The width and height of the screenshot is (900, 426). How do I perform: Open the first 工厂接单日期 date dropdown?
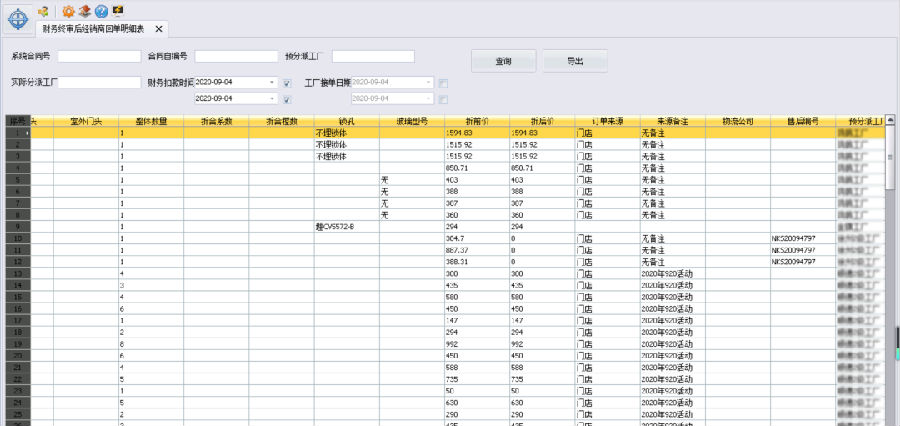click(428, 83)
